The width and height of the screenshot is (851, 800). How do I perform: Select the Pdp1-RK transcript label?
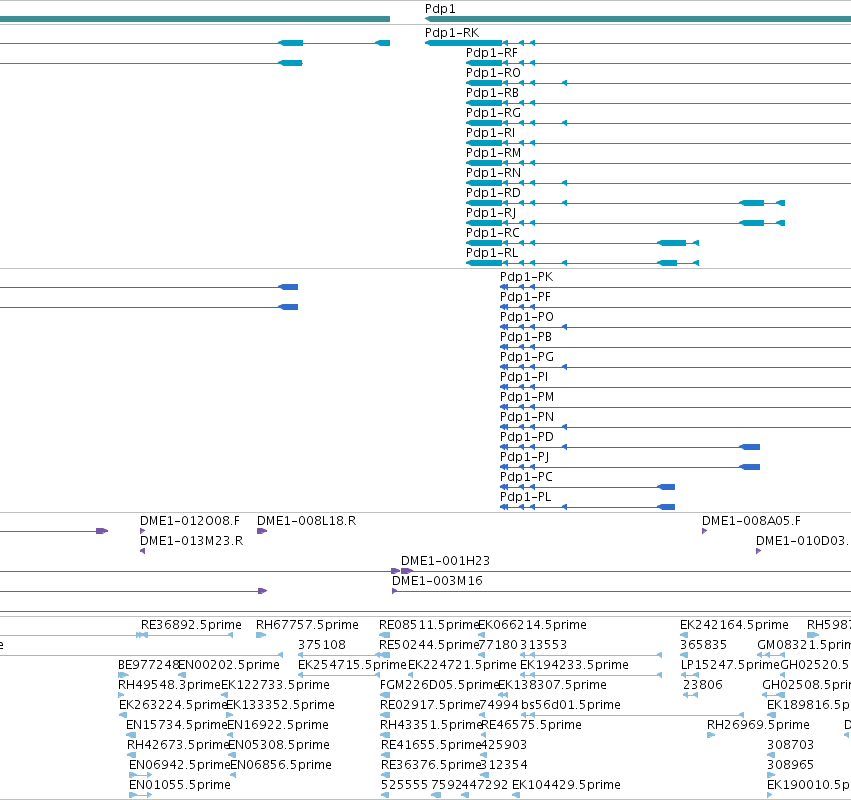click(452, 33)
